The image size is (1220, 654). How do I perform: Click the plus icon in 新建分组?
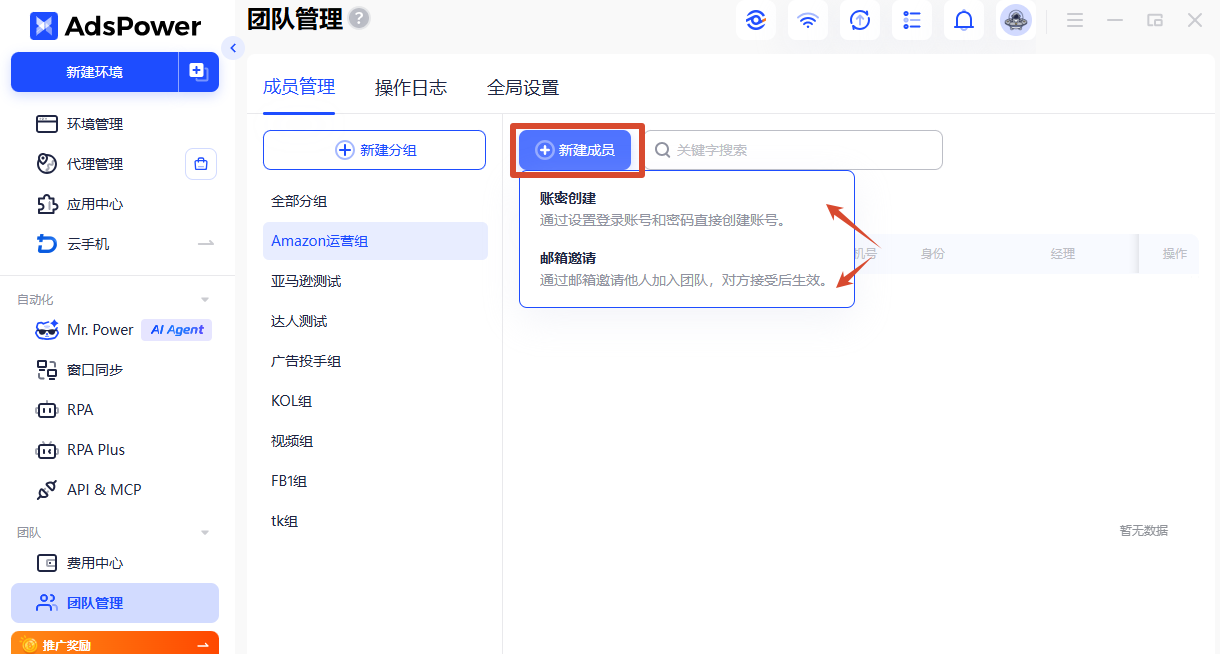[344, 150]
